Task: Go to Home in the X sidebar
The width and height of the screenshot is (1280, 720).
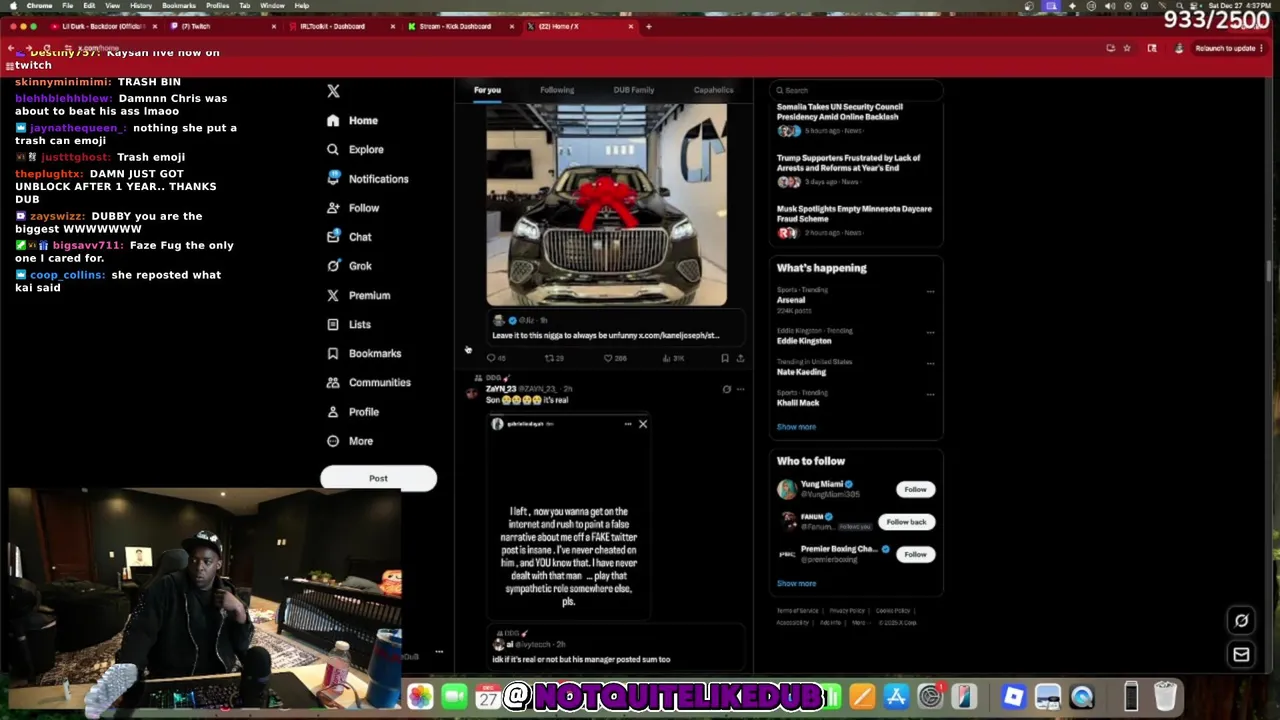Action: click(352, 120)
